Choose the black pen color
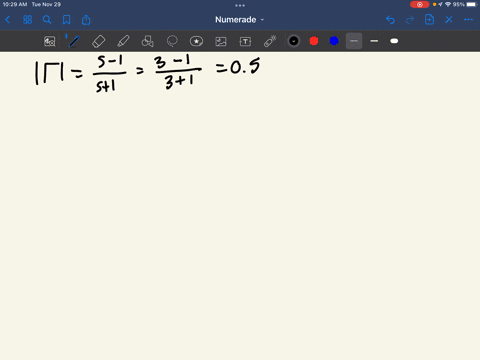The width and height of the screenshot is (480, 360). click(x=294, y=41)
